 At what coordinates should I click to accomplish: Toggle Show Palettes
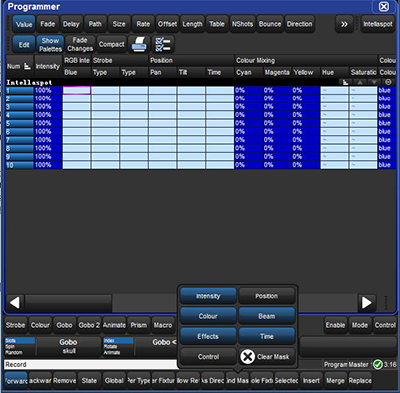pyautogui.click(x=50, y=44)
